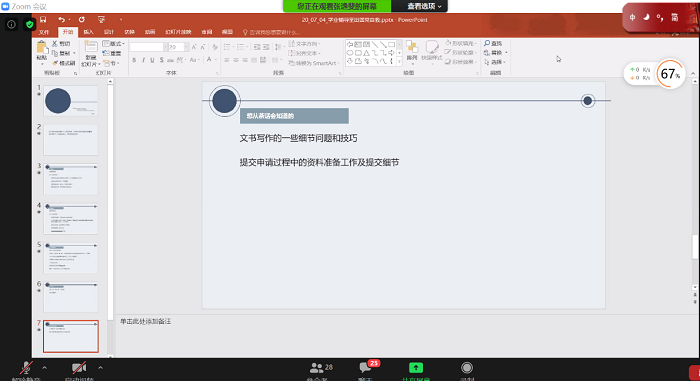Click notes area 单击此处添加备注
This screenshot has width=700, height=381.
coord(146,321)
